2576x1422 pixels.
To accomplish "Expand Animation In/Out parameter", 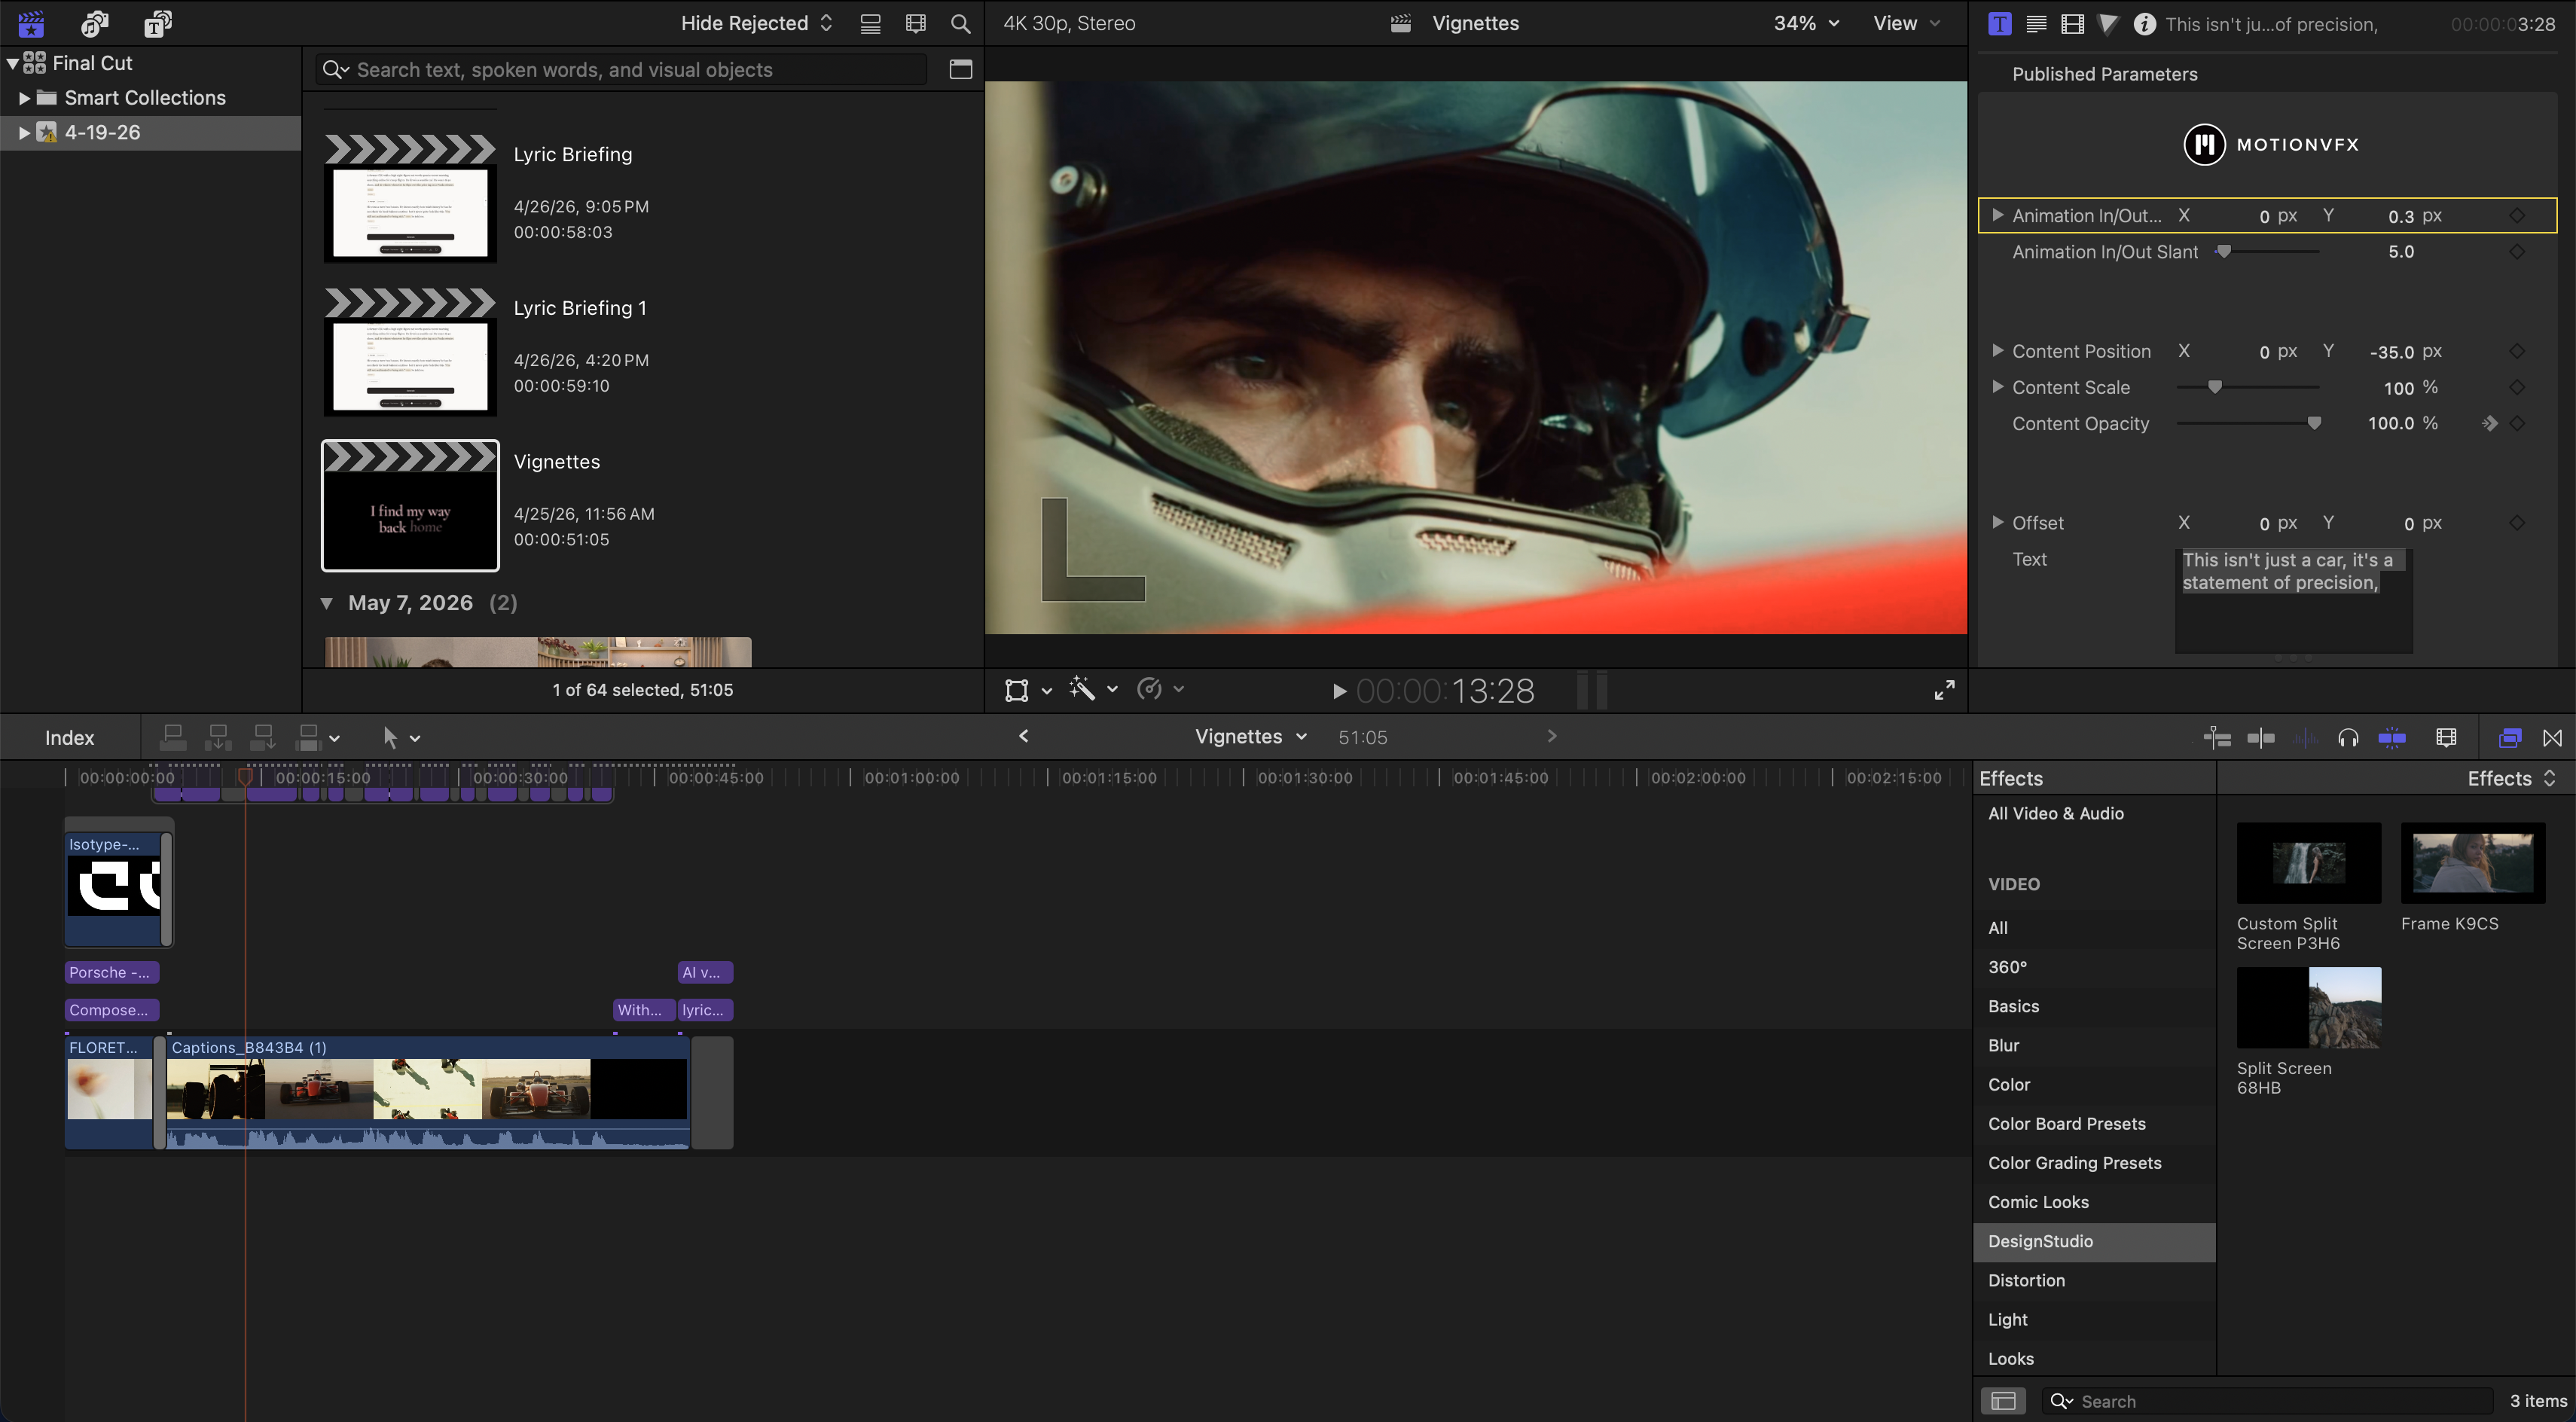I will point(1997,215).
